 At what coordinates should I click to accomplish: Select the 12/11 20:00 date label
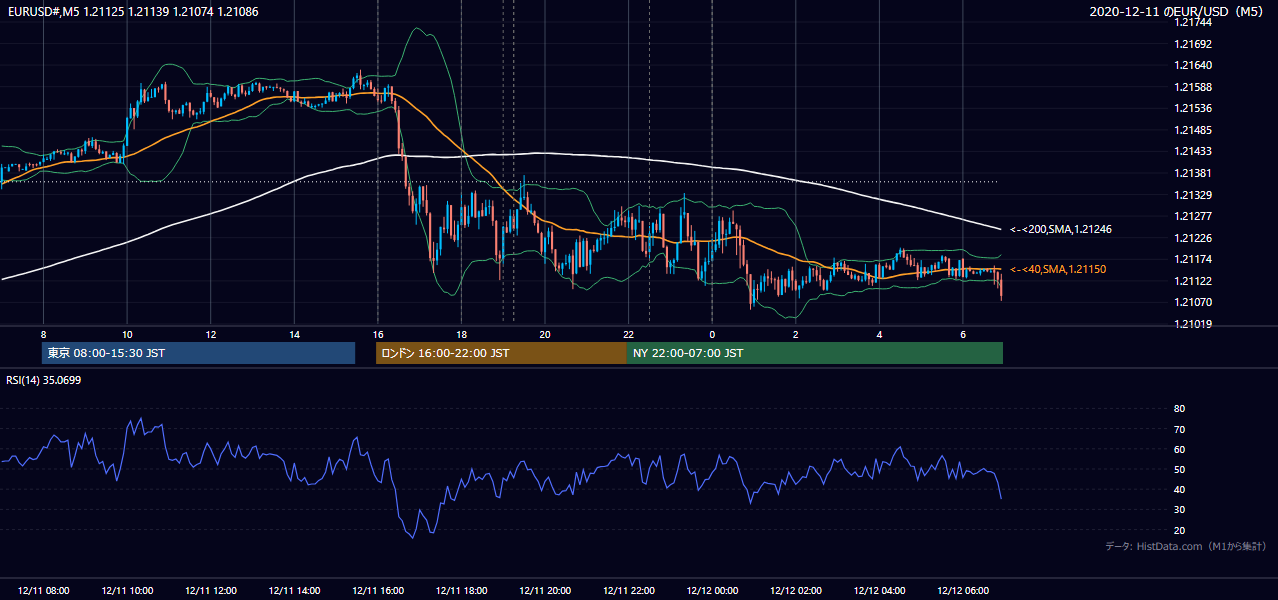pyautogui.click(x=545, y=591)
